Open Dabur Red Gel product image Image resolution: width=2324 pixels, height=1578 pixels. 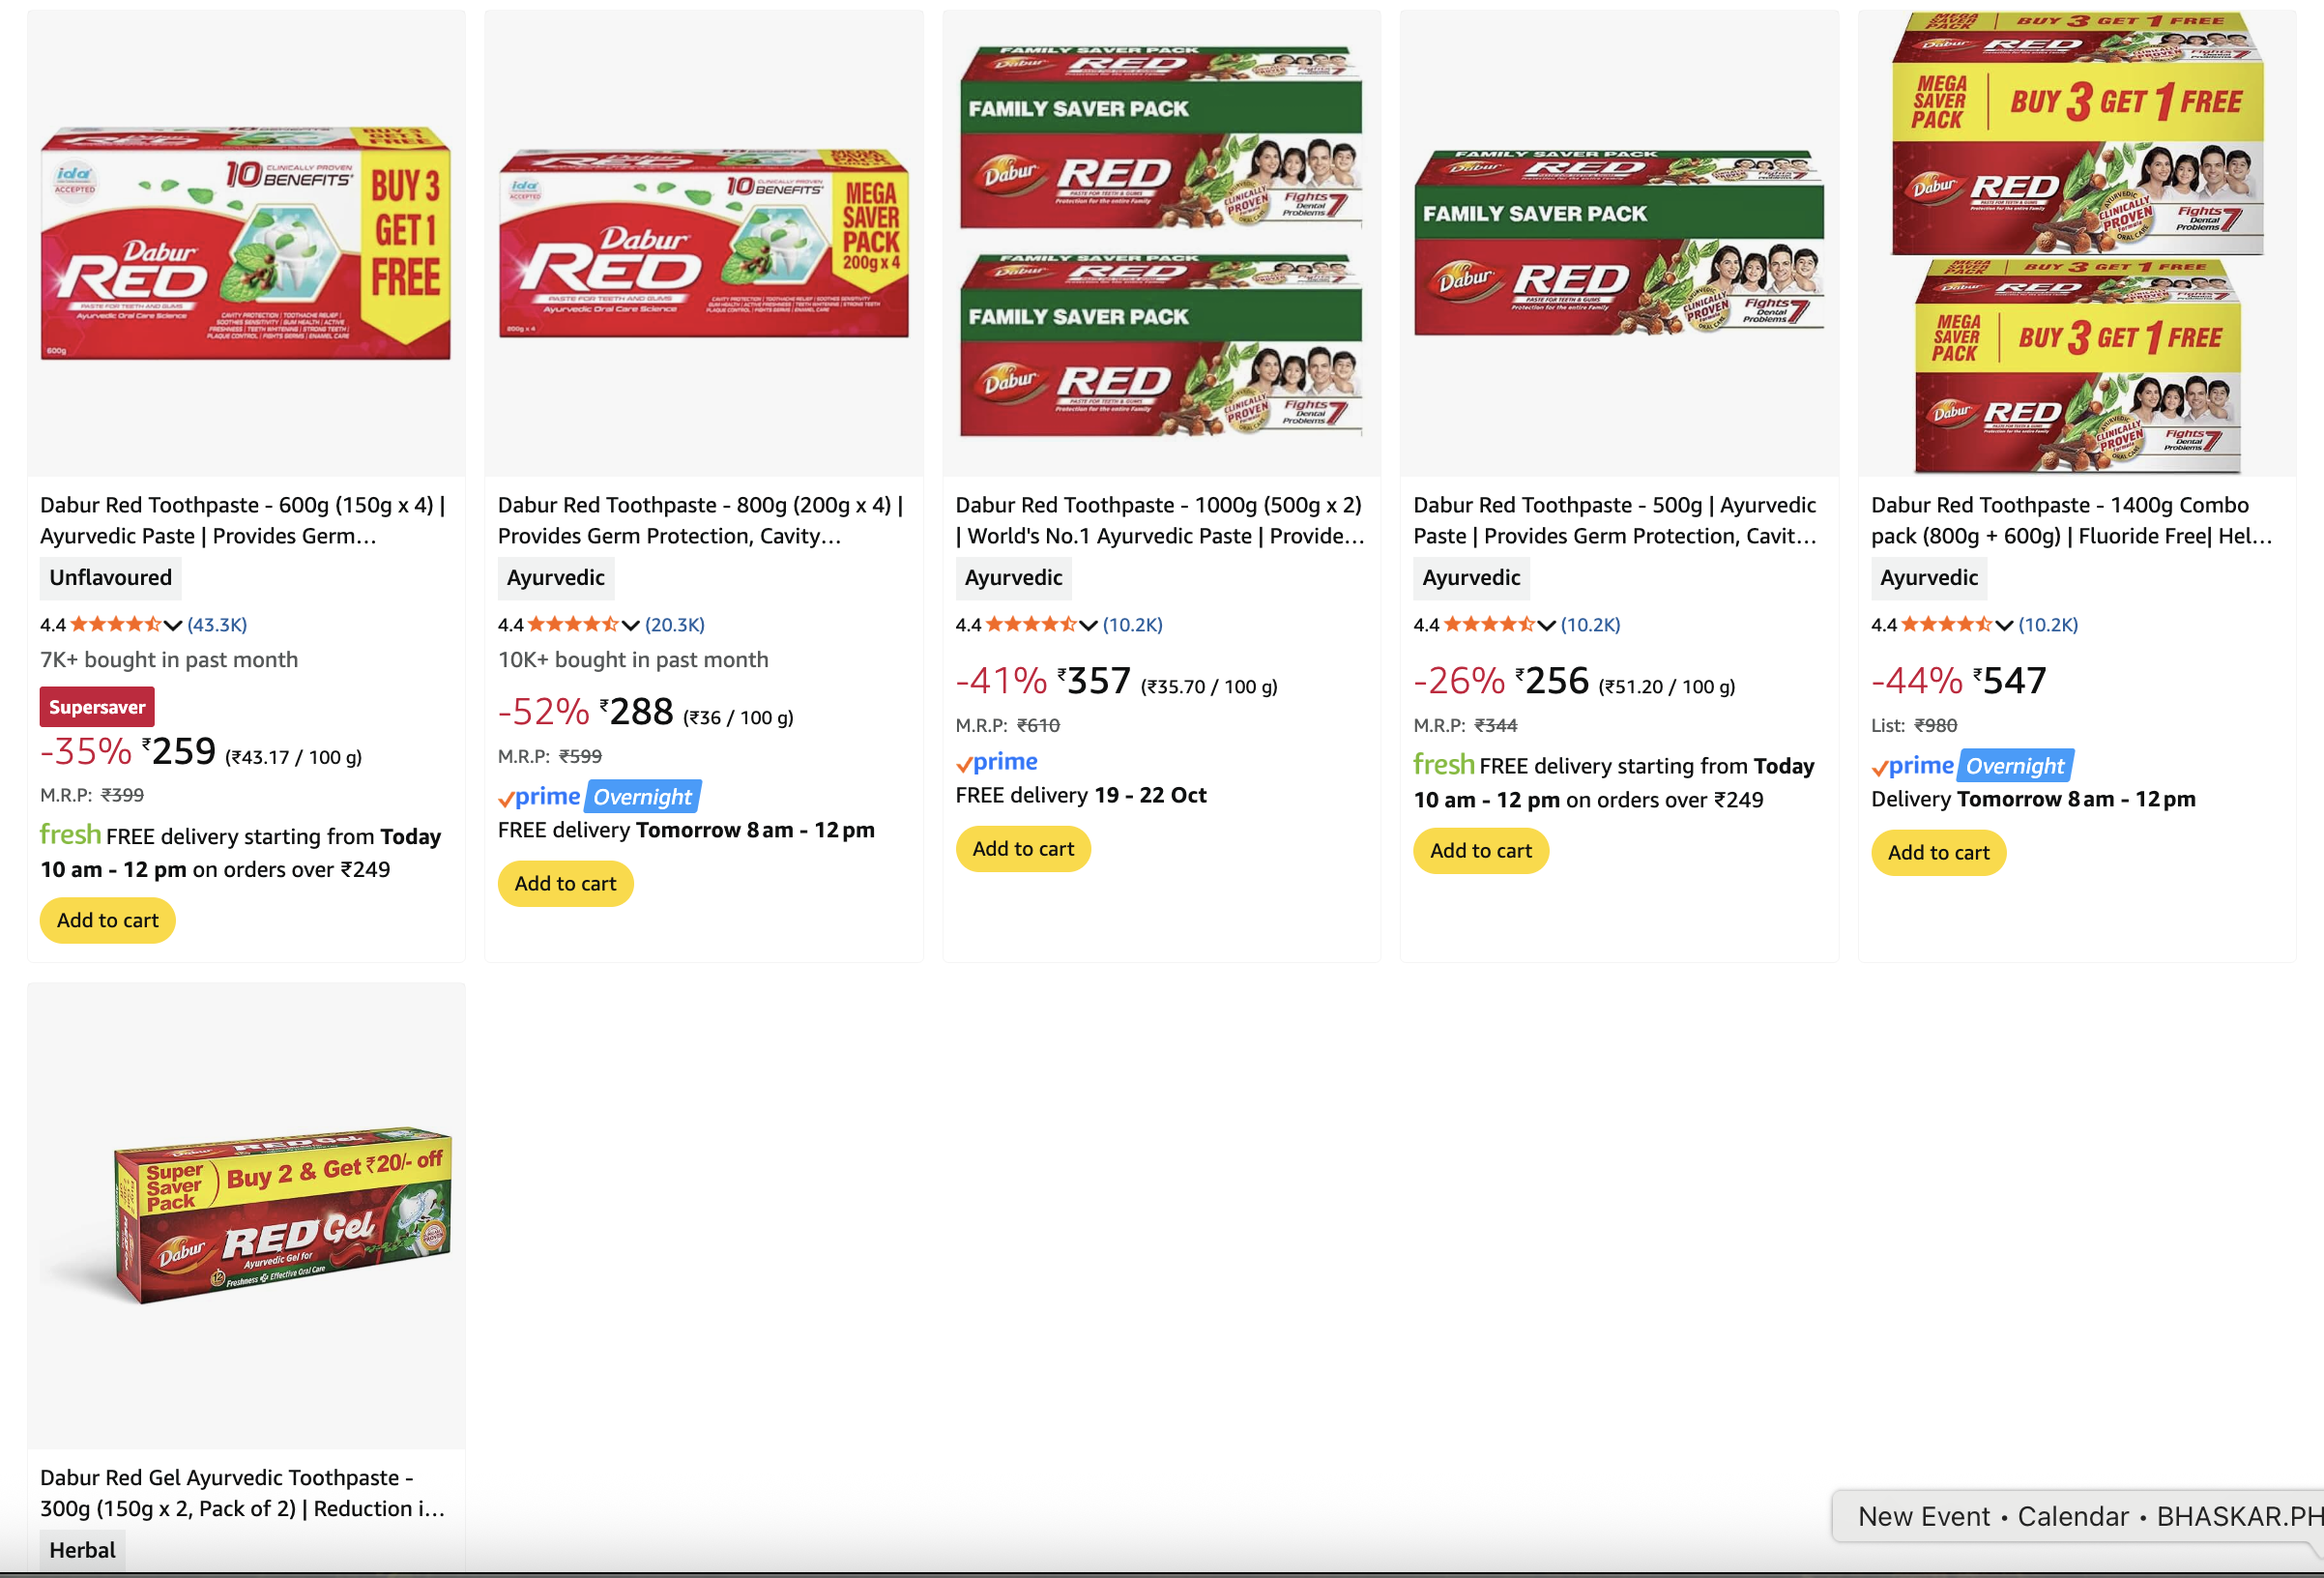246,1215
